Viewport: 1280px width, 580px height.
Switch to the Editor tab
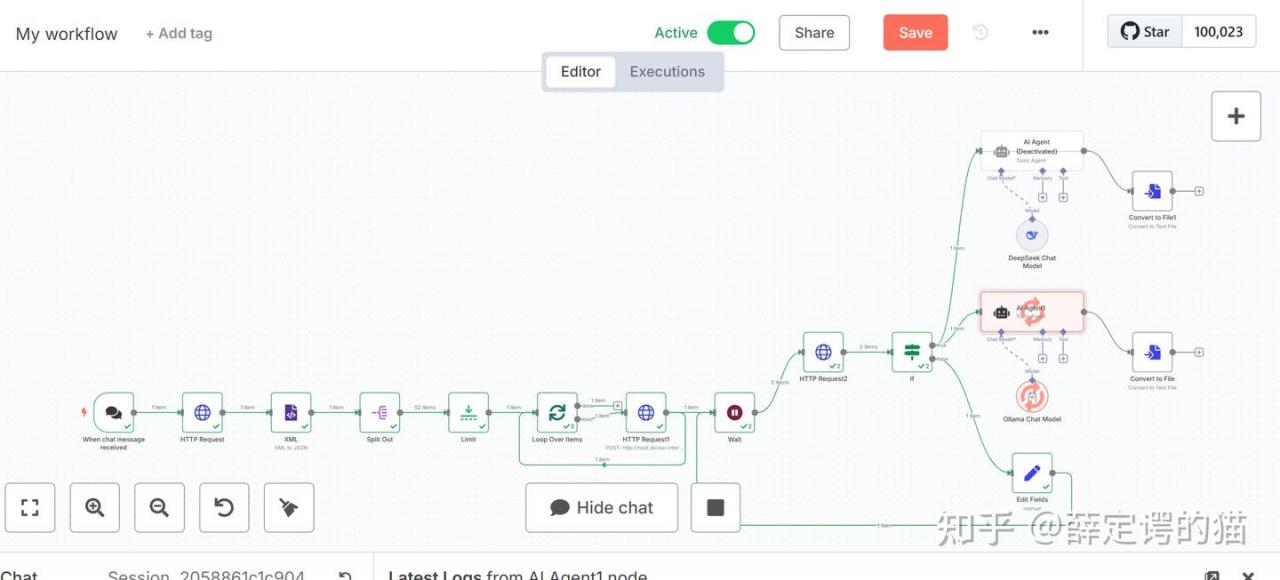tap(581, 72)
